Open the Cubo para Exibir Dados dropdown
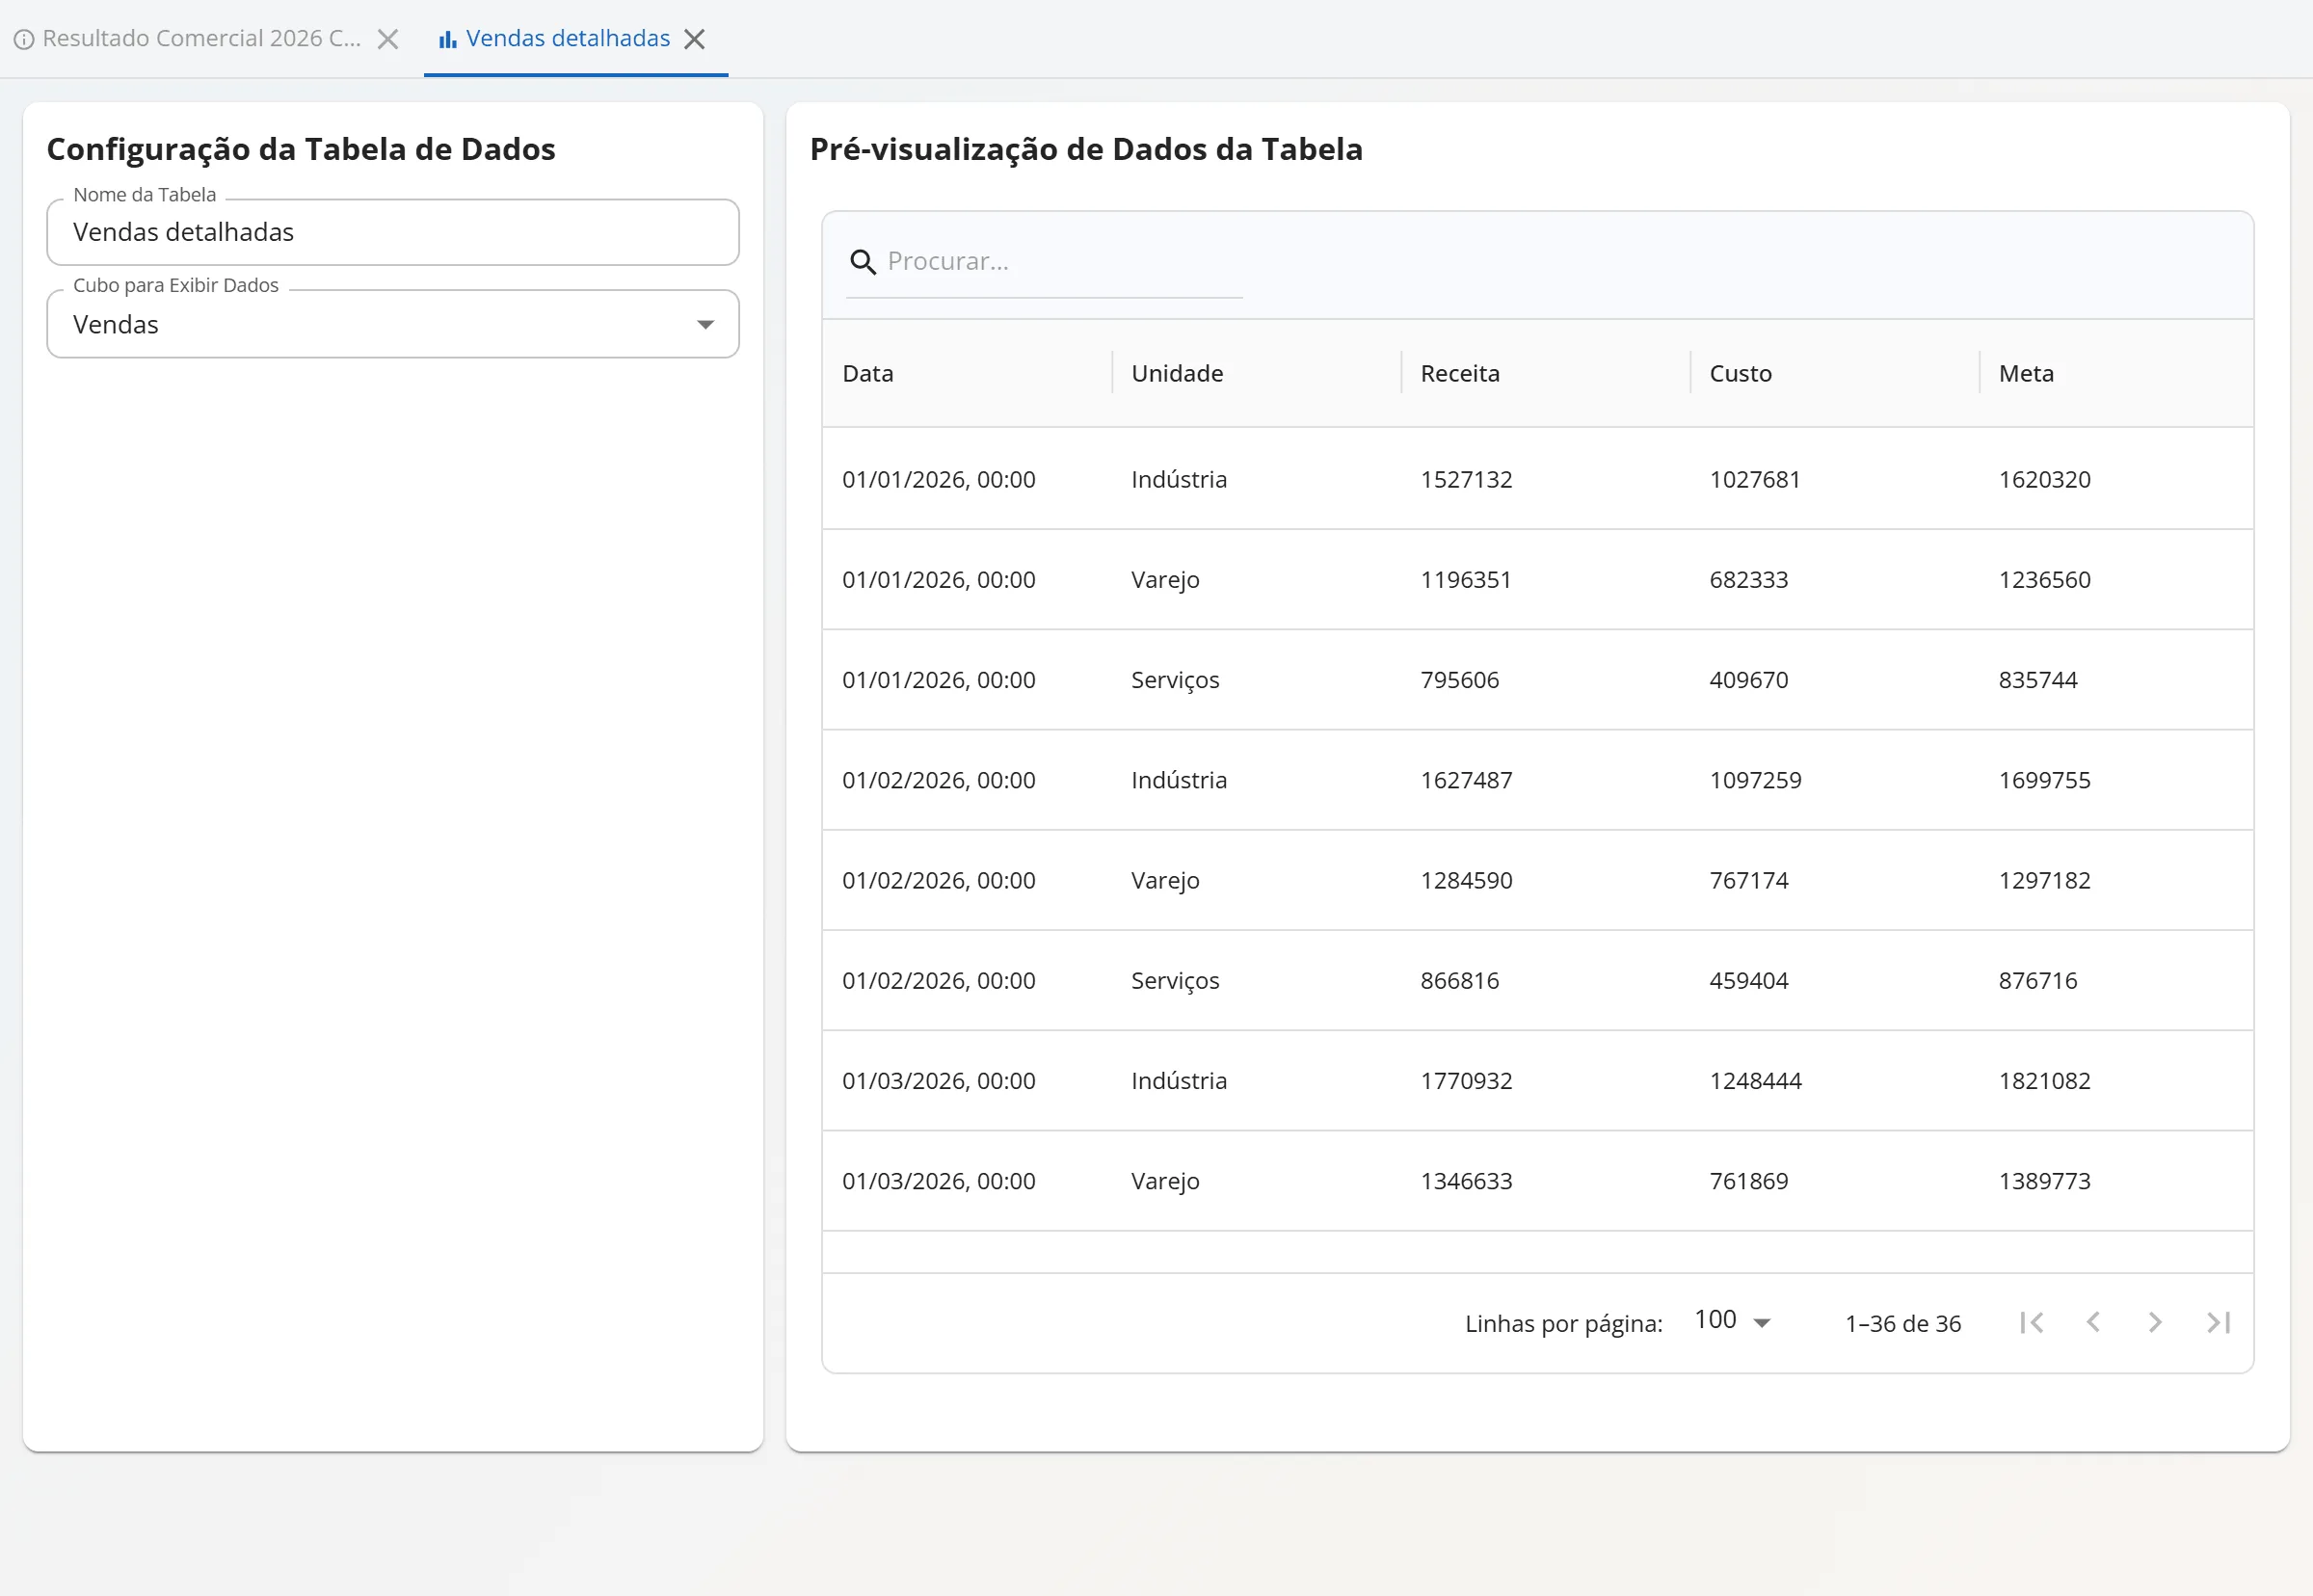Viewport: 2313px width, 1596px height. [x=393, y=324]
